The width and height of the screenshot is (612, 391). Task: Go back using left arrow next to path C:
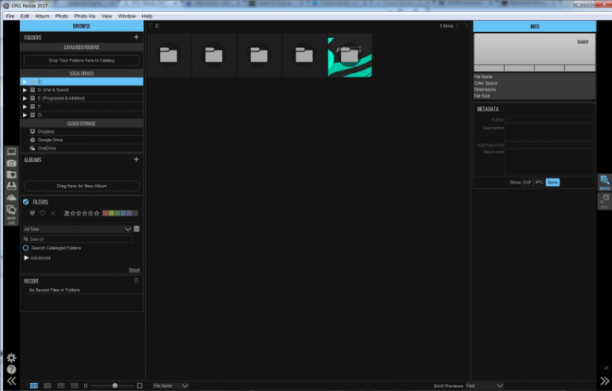click(151, 26)
